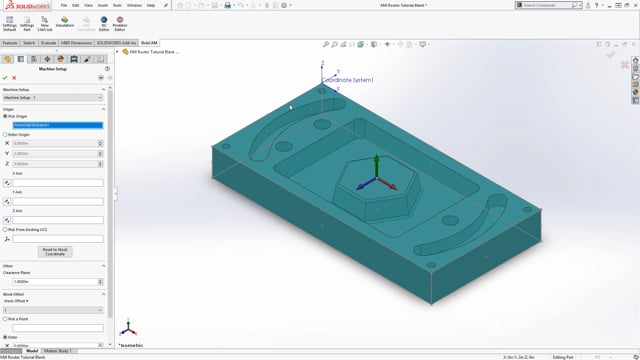Select the Pick Origin radio button
Screen dimensions: 640x360
[5, 116]
